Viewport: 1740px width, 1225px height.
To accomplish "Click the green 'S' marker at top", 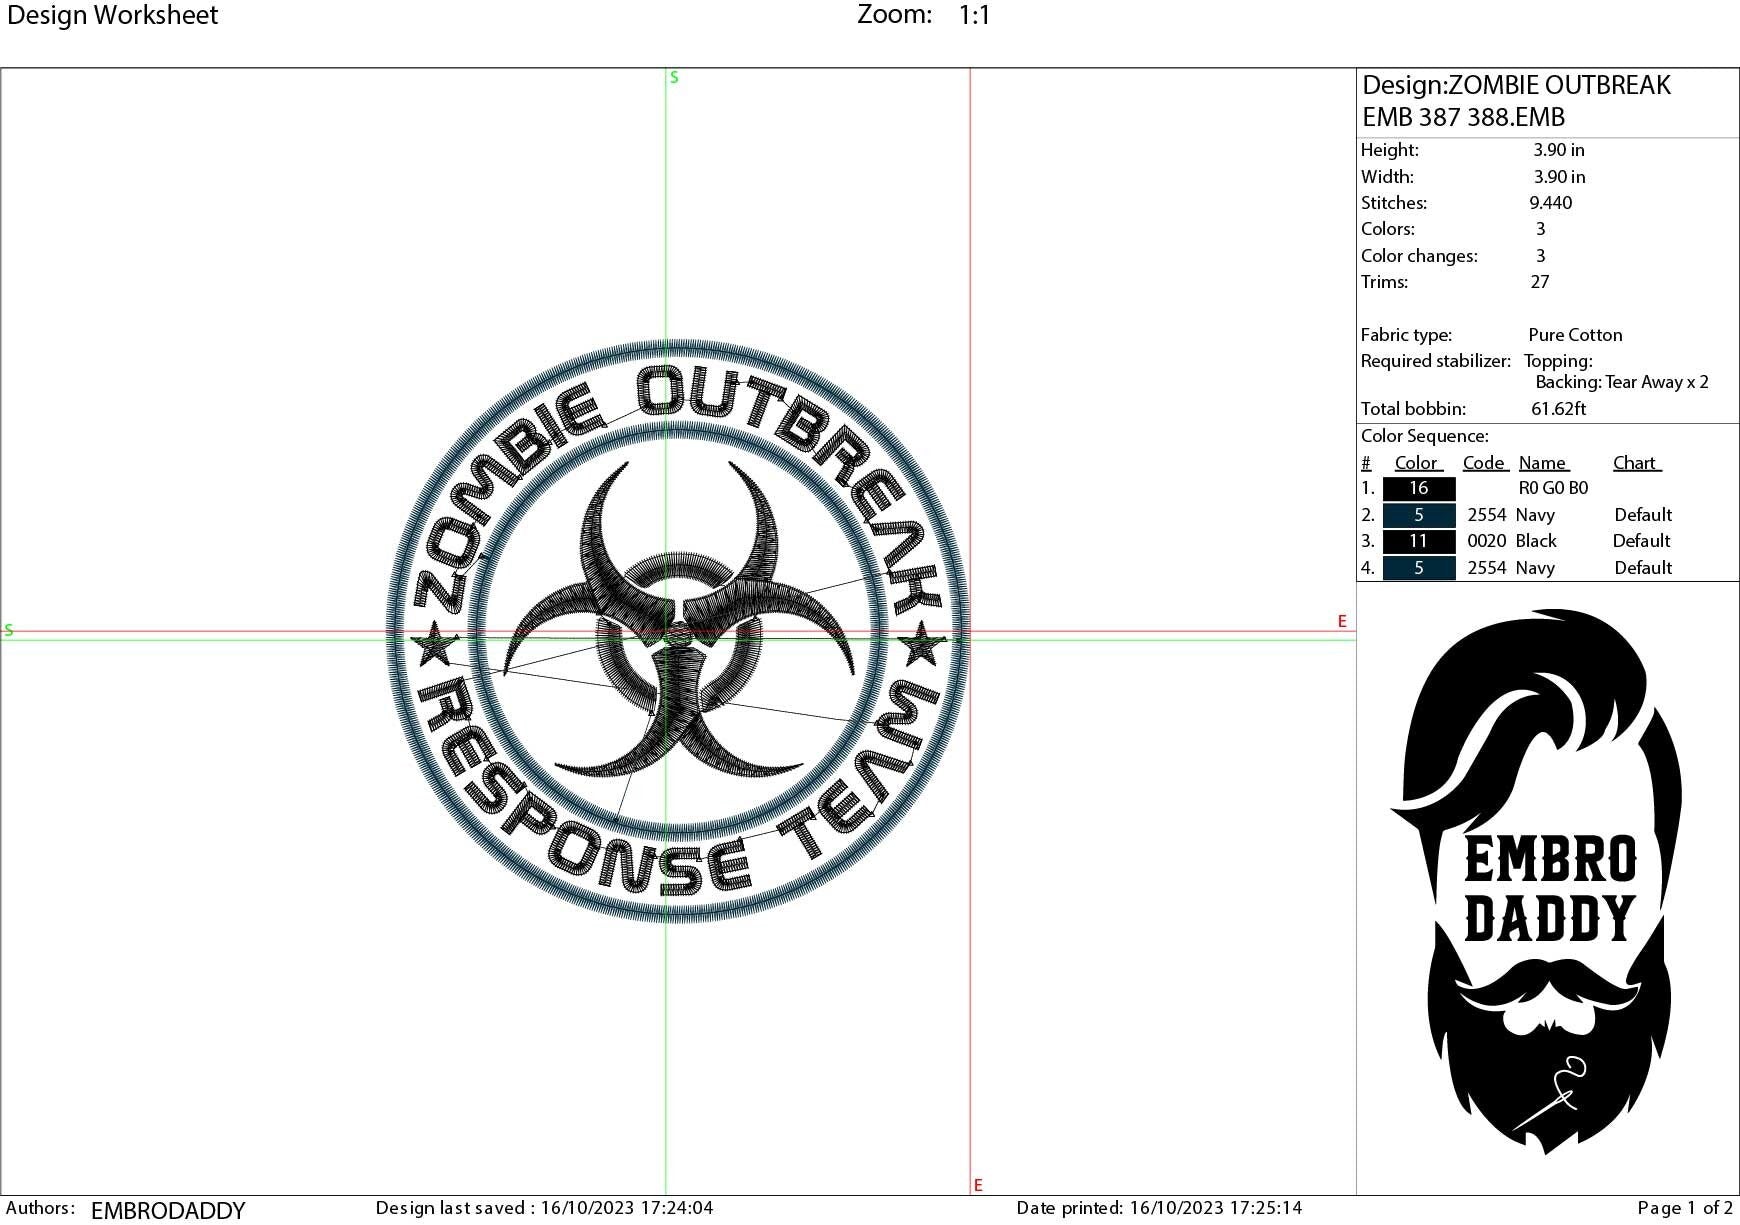I will pyautogui.click(x=674, y=77).
